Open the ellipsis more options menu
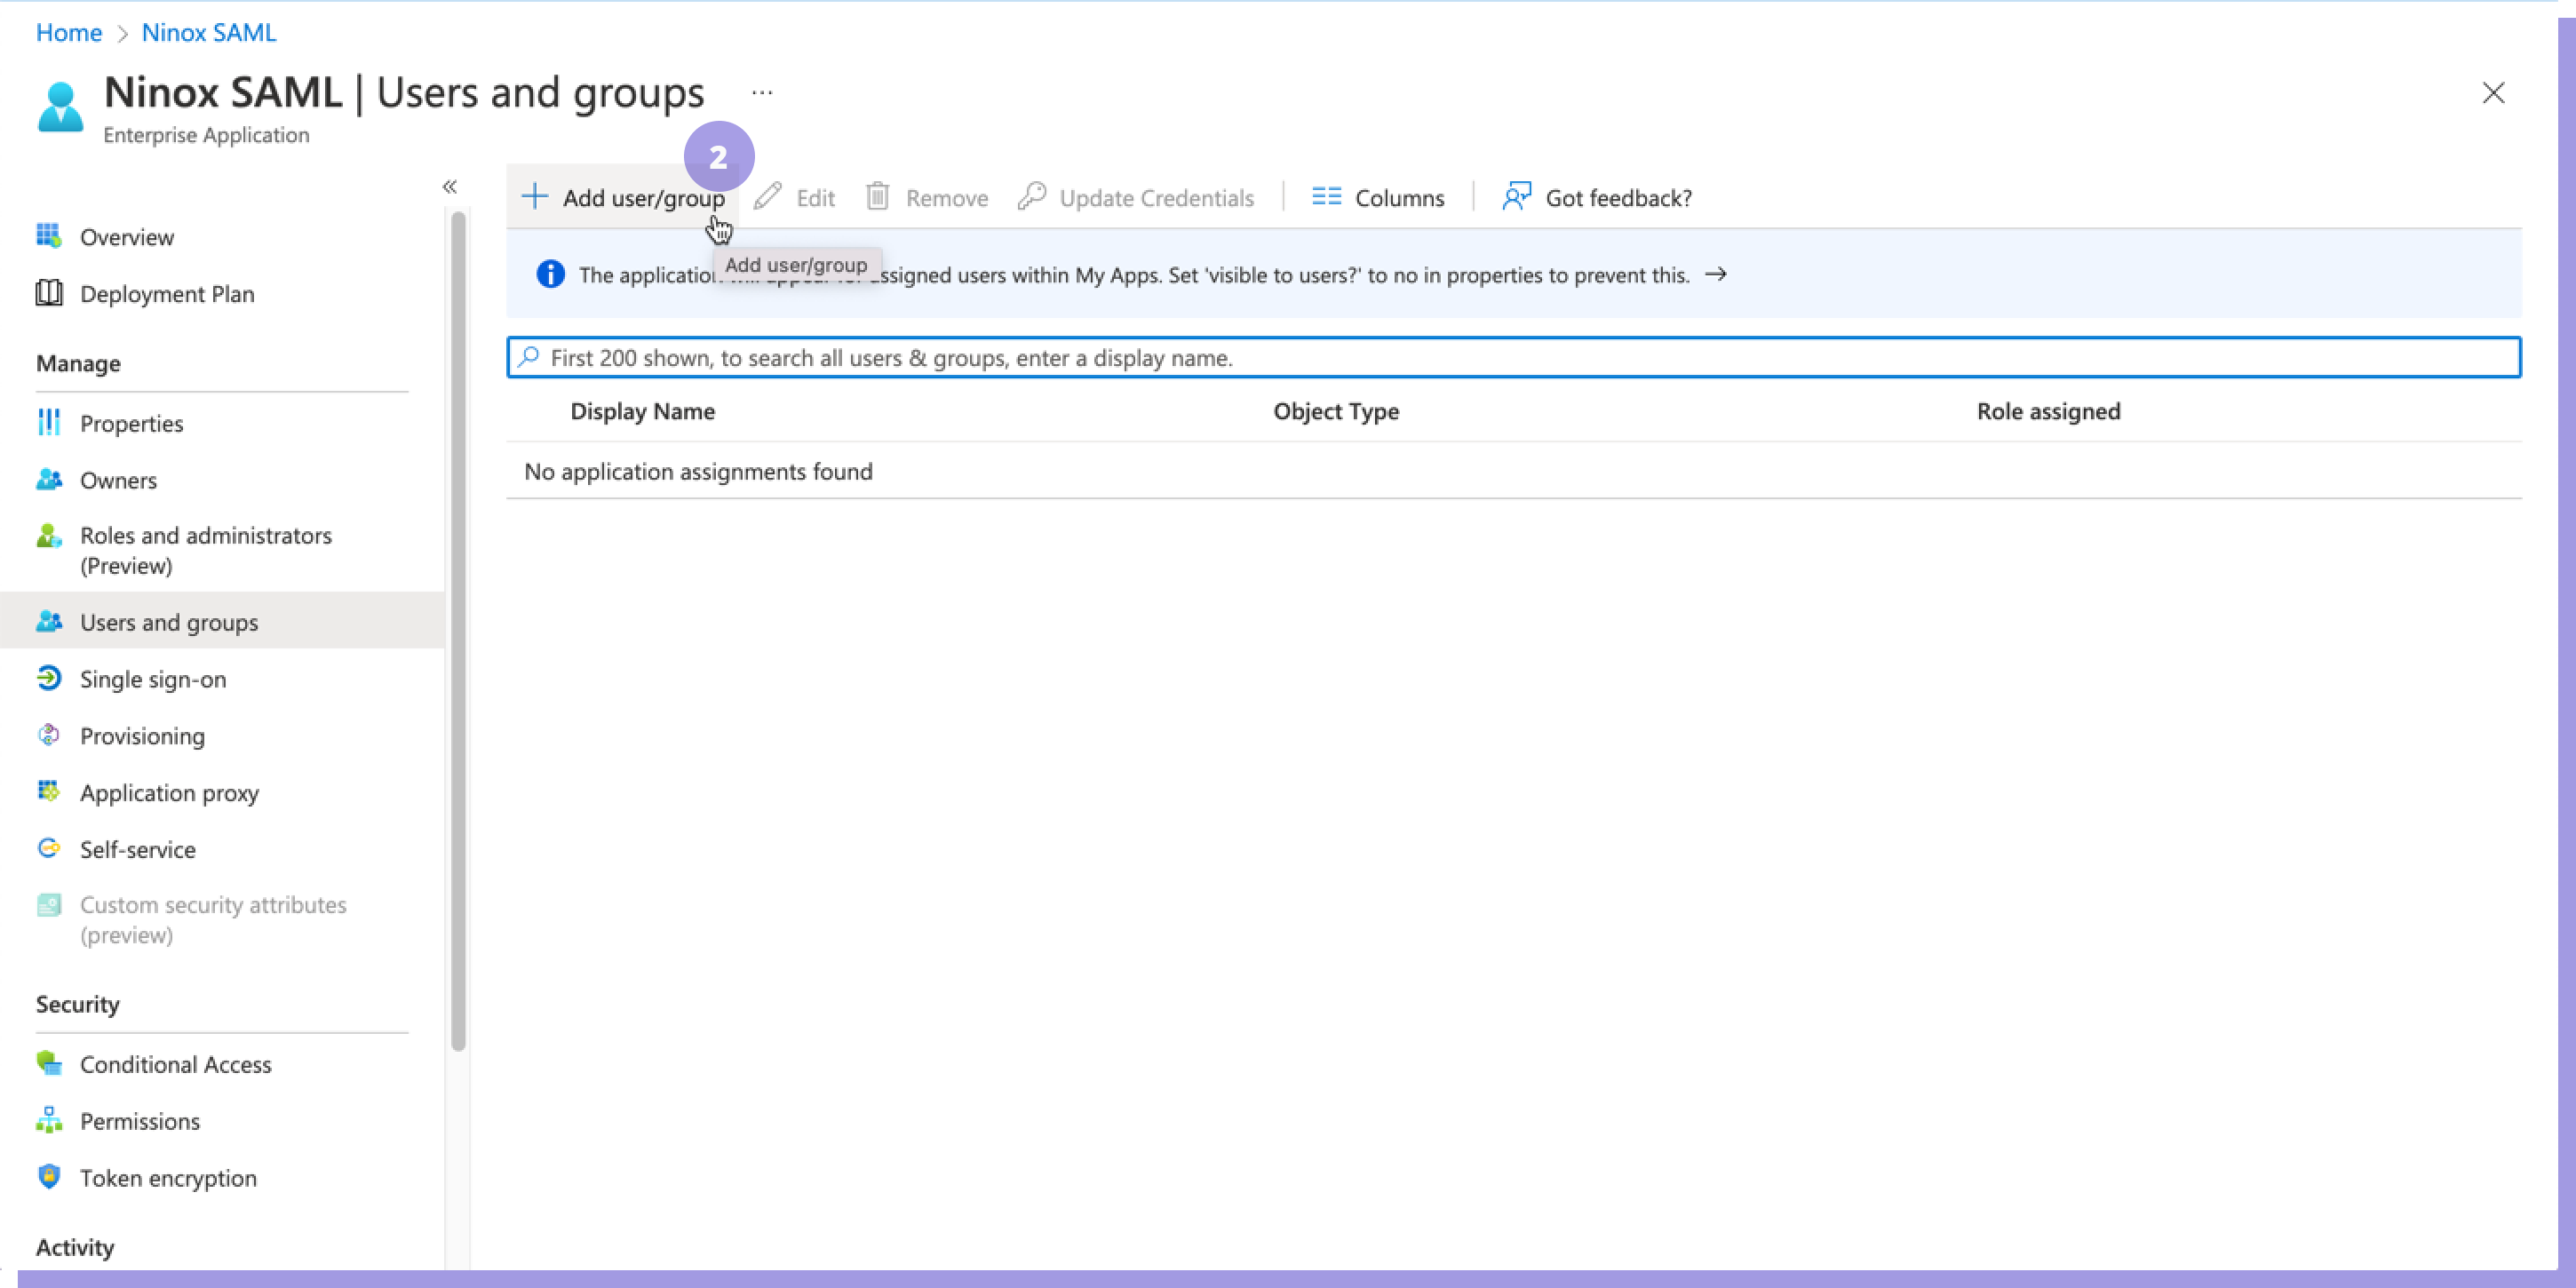This screenshot has width=2576, height=1288. coord(762,92)
